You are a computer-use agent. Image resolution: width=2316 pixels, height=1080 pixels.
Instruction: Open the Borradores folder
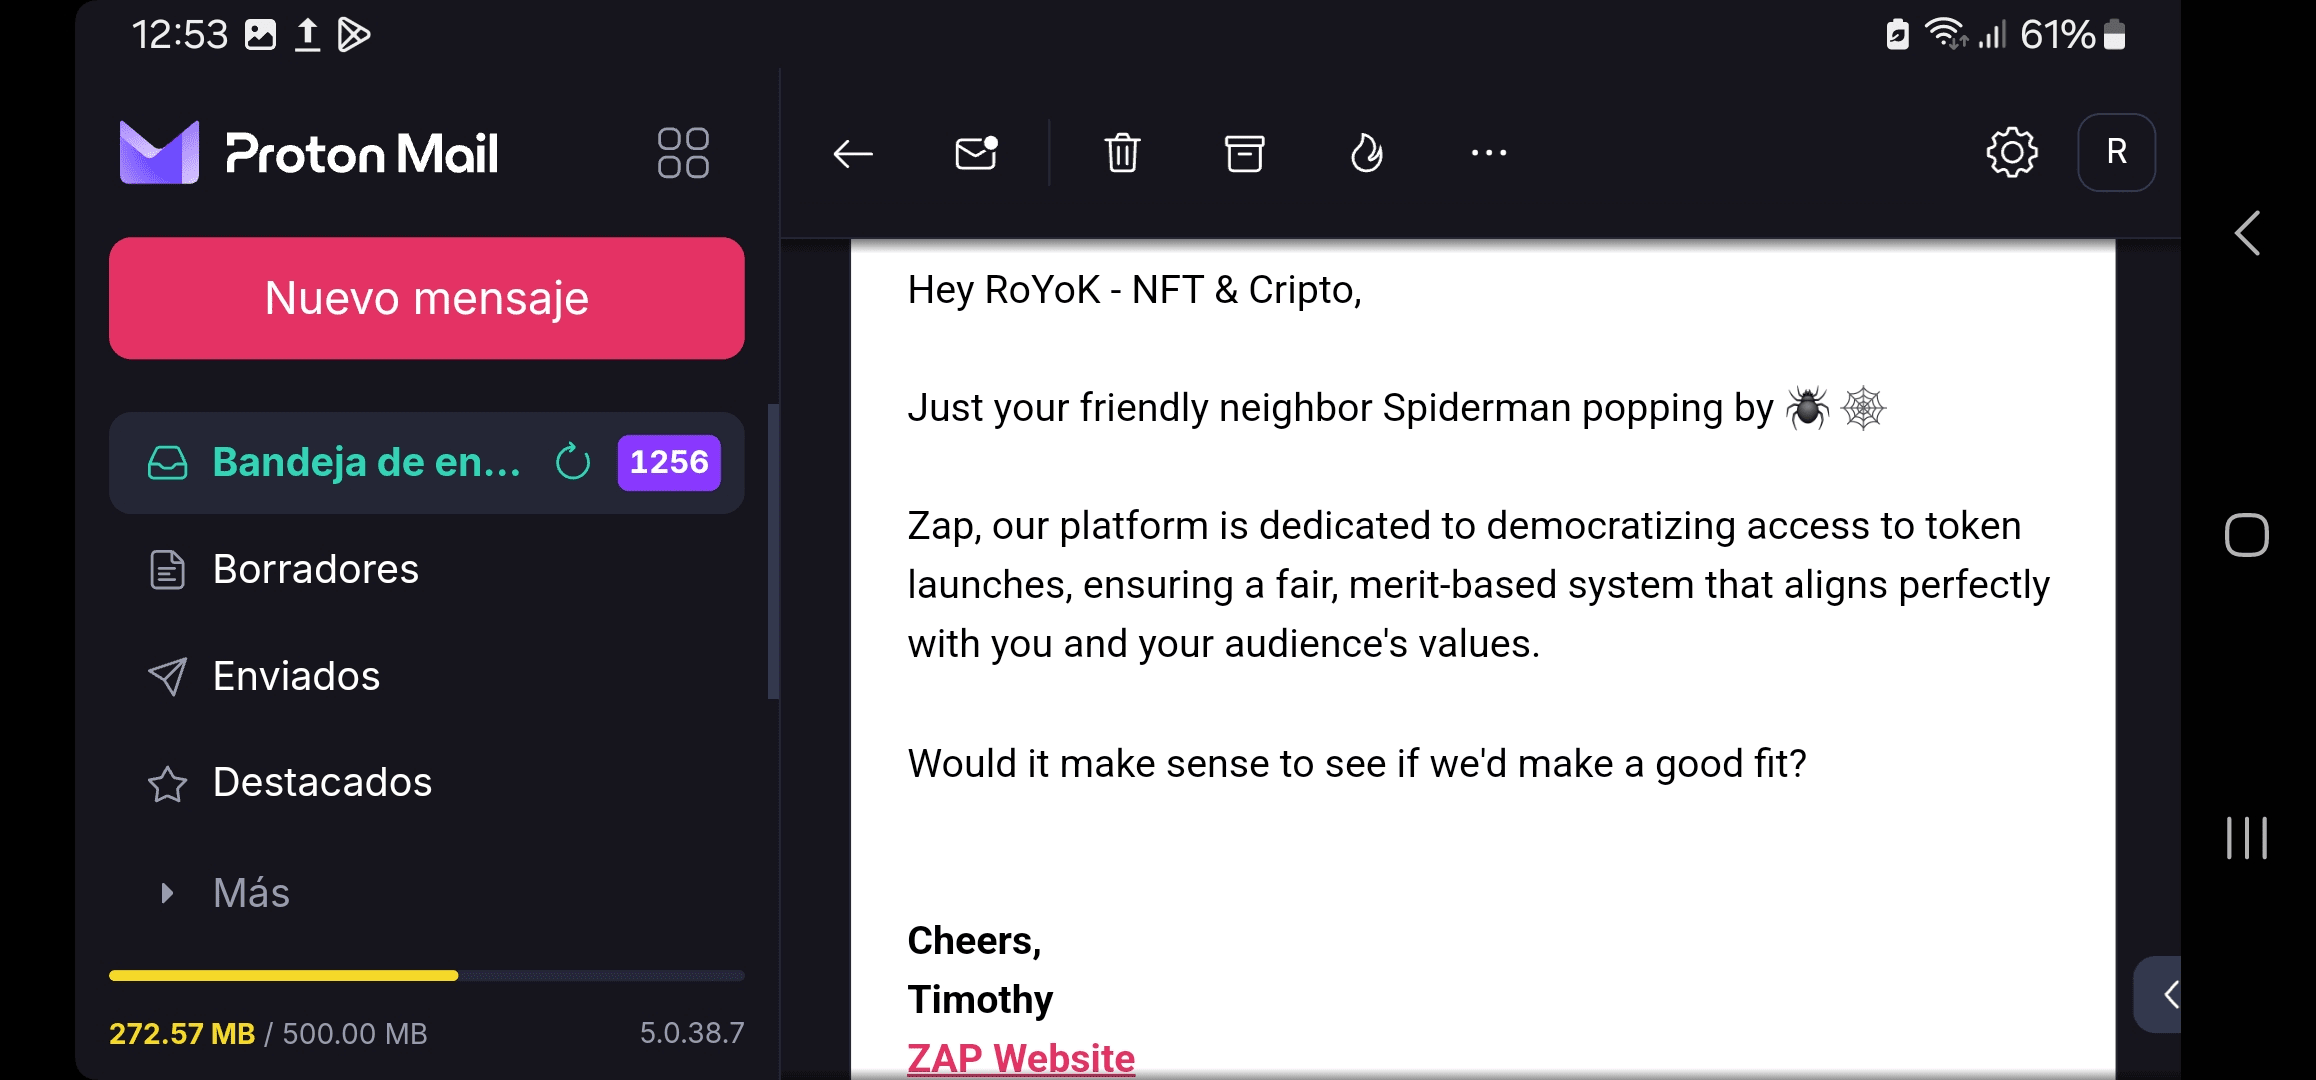316,569
